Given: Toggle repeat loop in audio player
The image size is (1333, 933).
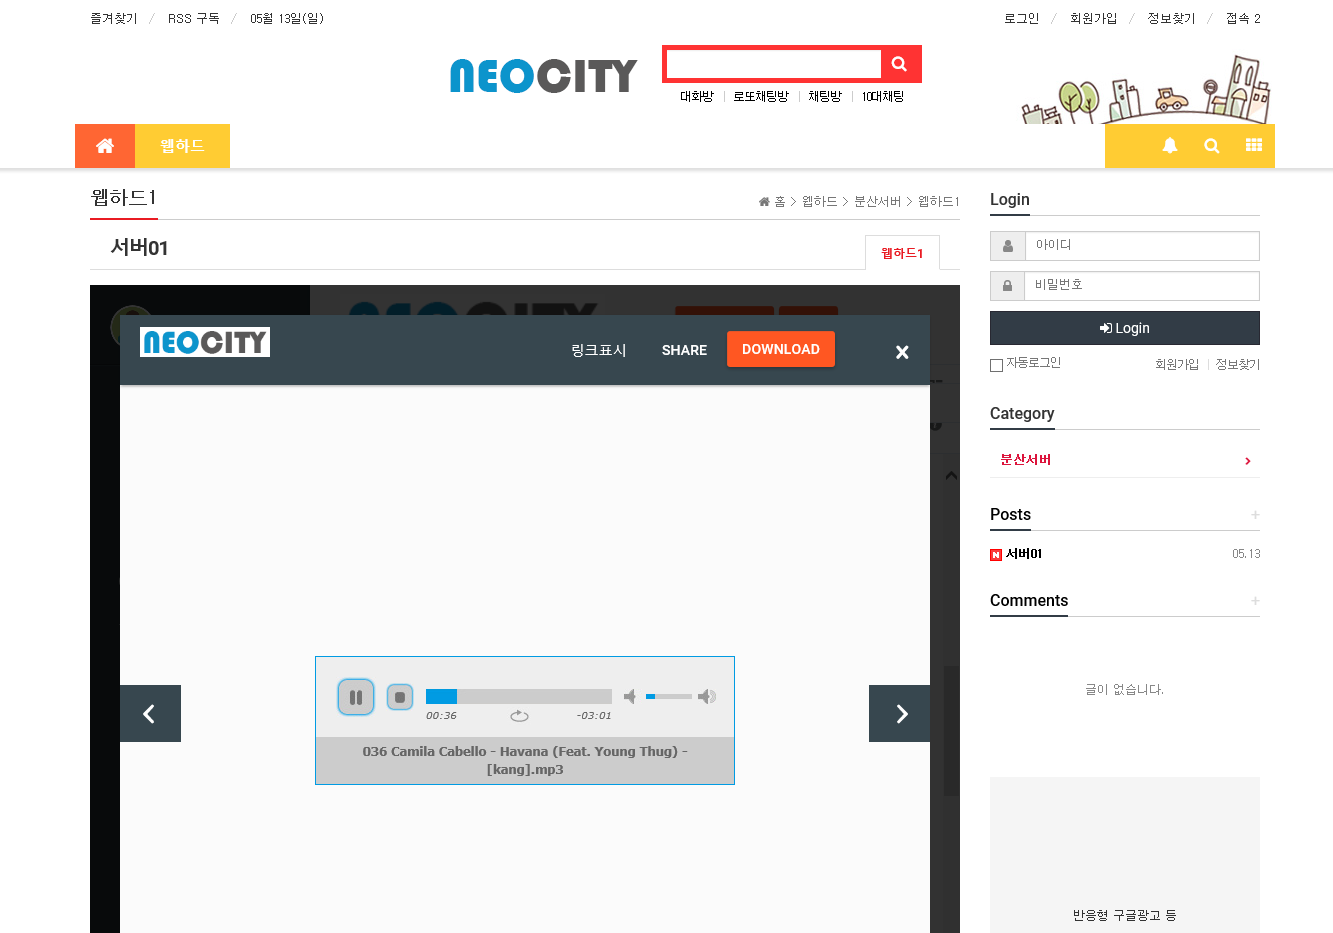Looking at the screenshot, I should pos(519,716).
